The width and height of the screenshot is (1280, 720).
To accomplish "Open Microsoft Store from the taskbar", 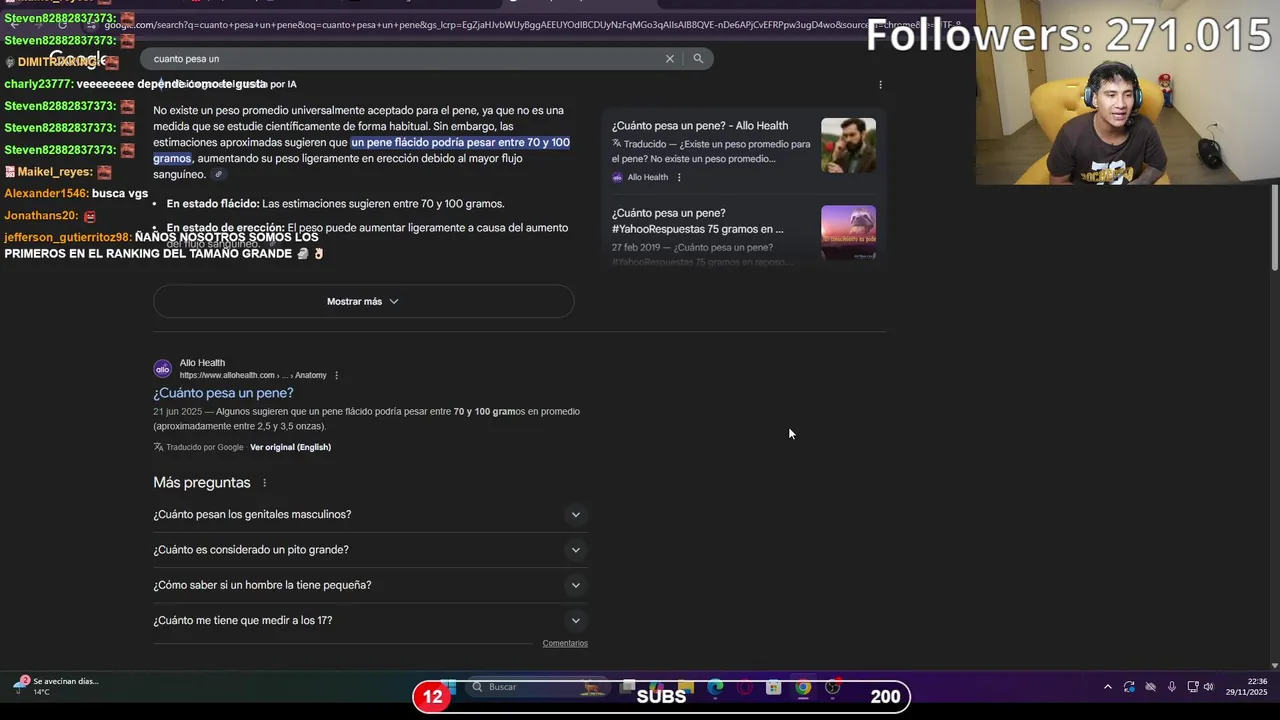I will coord(774,687).
